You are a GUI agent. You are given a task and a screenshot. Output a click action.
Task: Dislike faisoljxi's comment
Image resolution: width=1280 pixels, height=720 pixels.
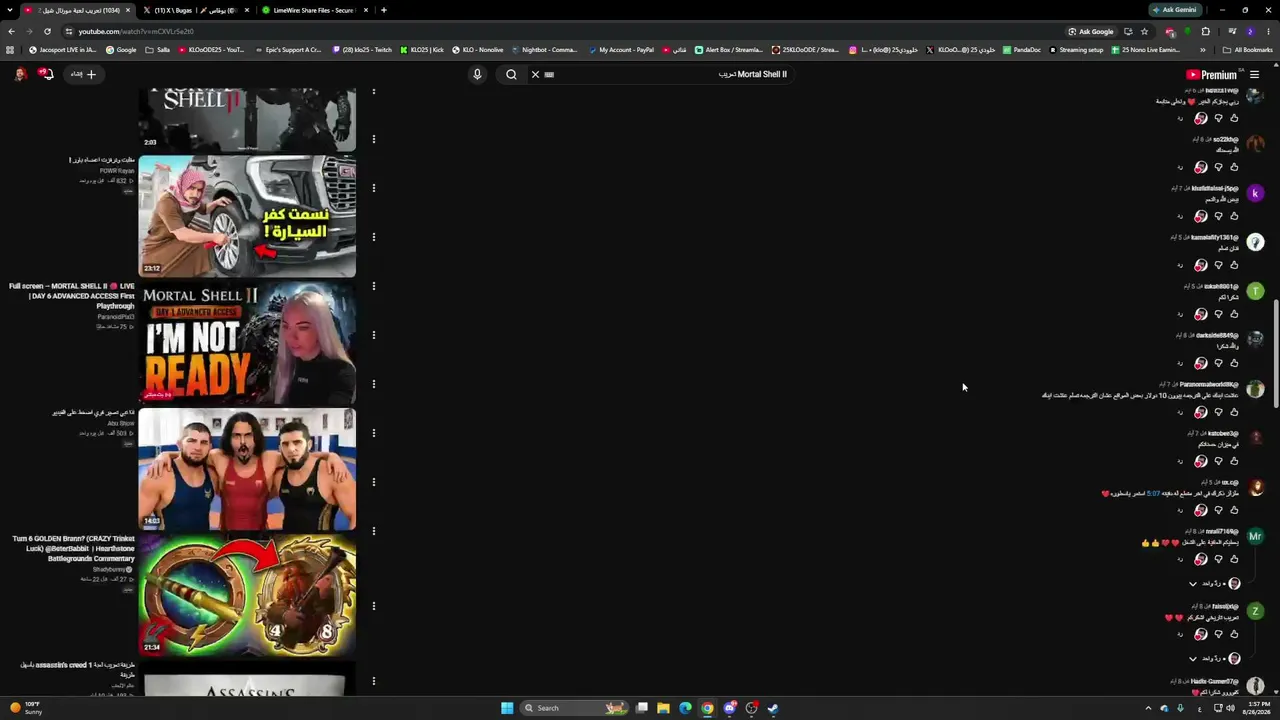coord(1218,634)
